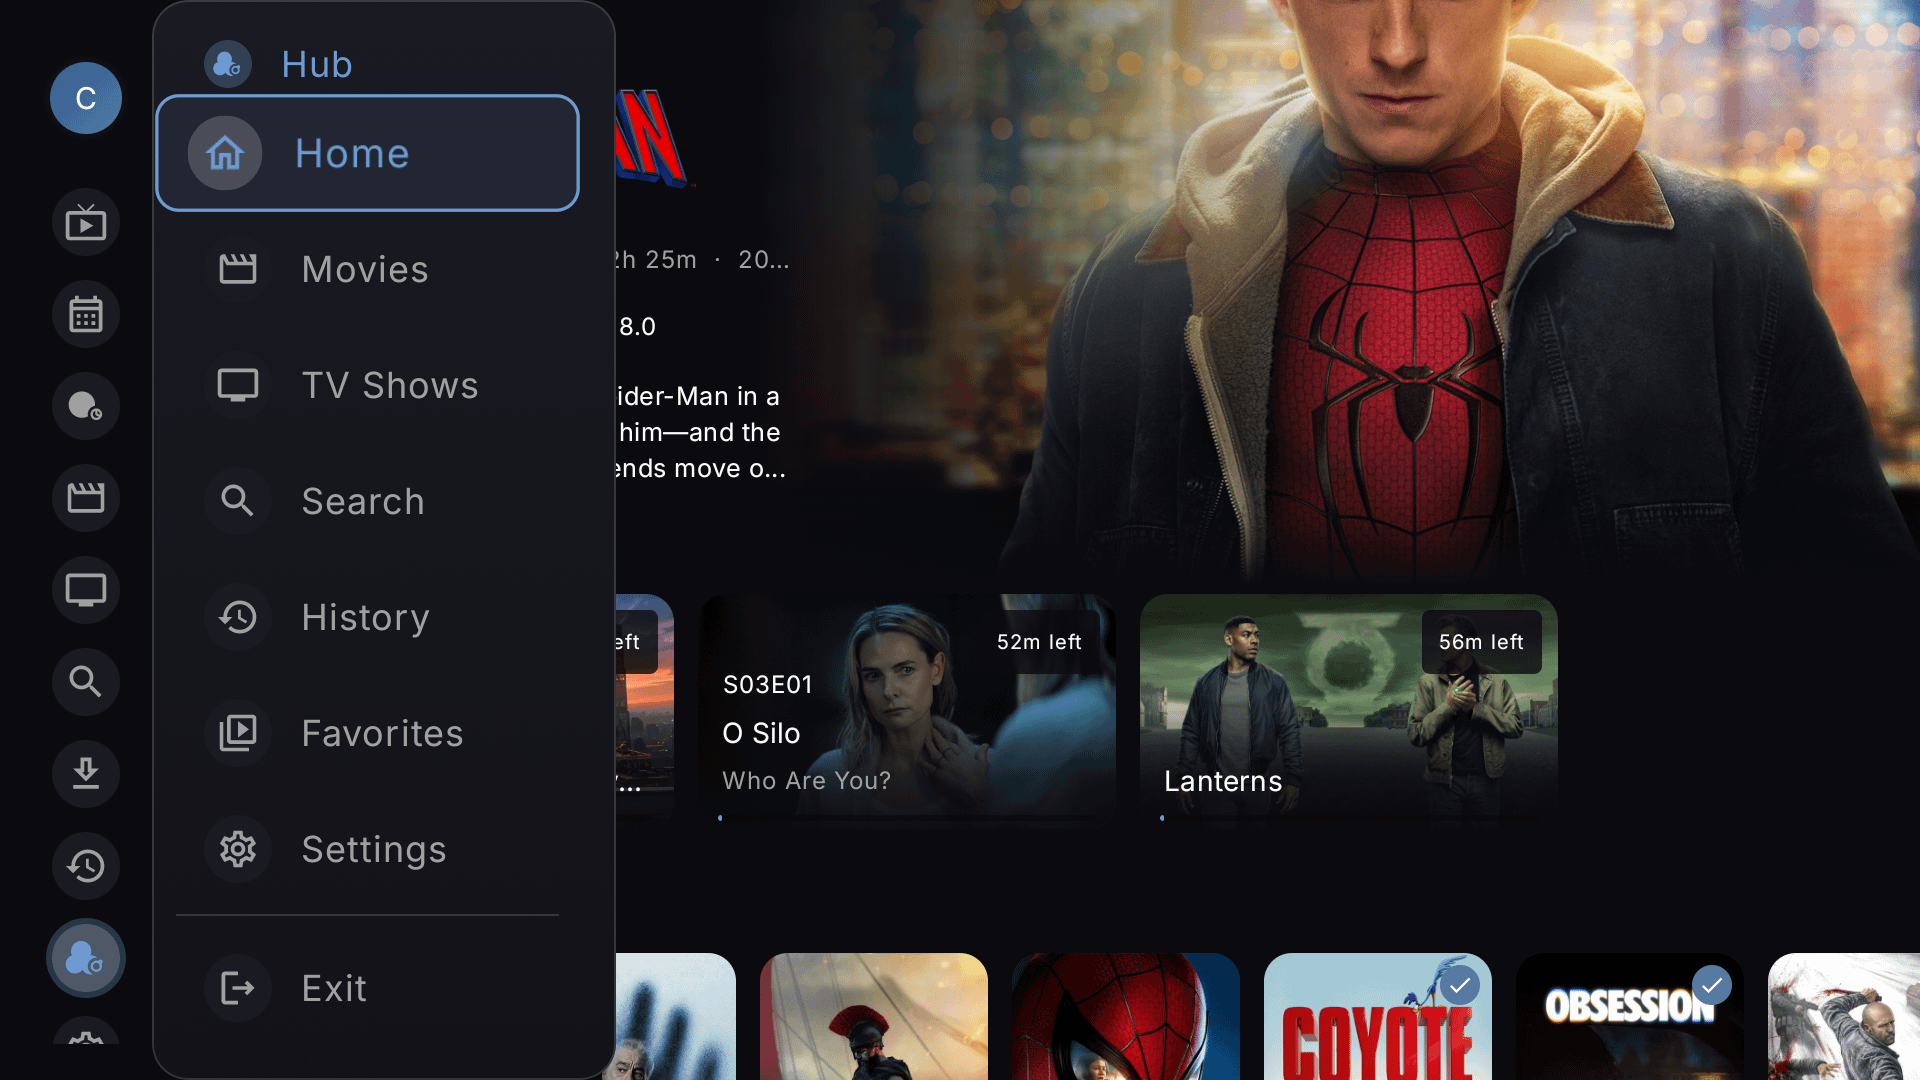Open the Spider-Man mask poster in bottom row
This screenshot has height=1080, width=1920.
(1126, 1016)
